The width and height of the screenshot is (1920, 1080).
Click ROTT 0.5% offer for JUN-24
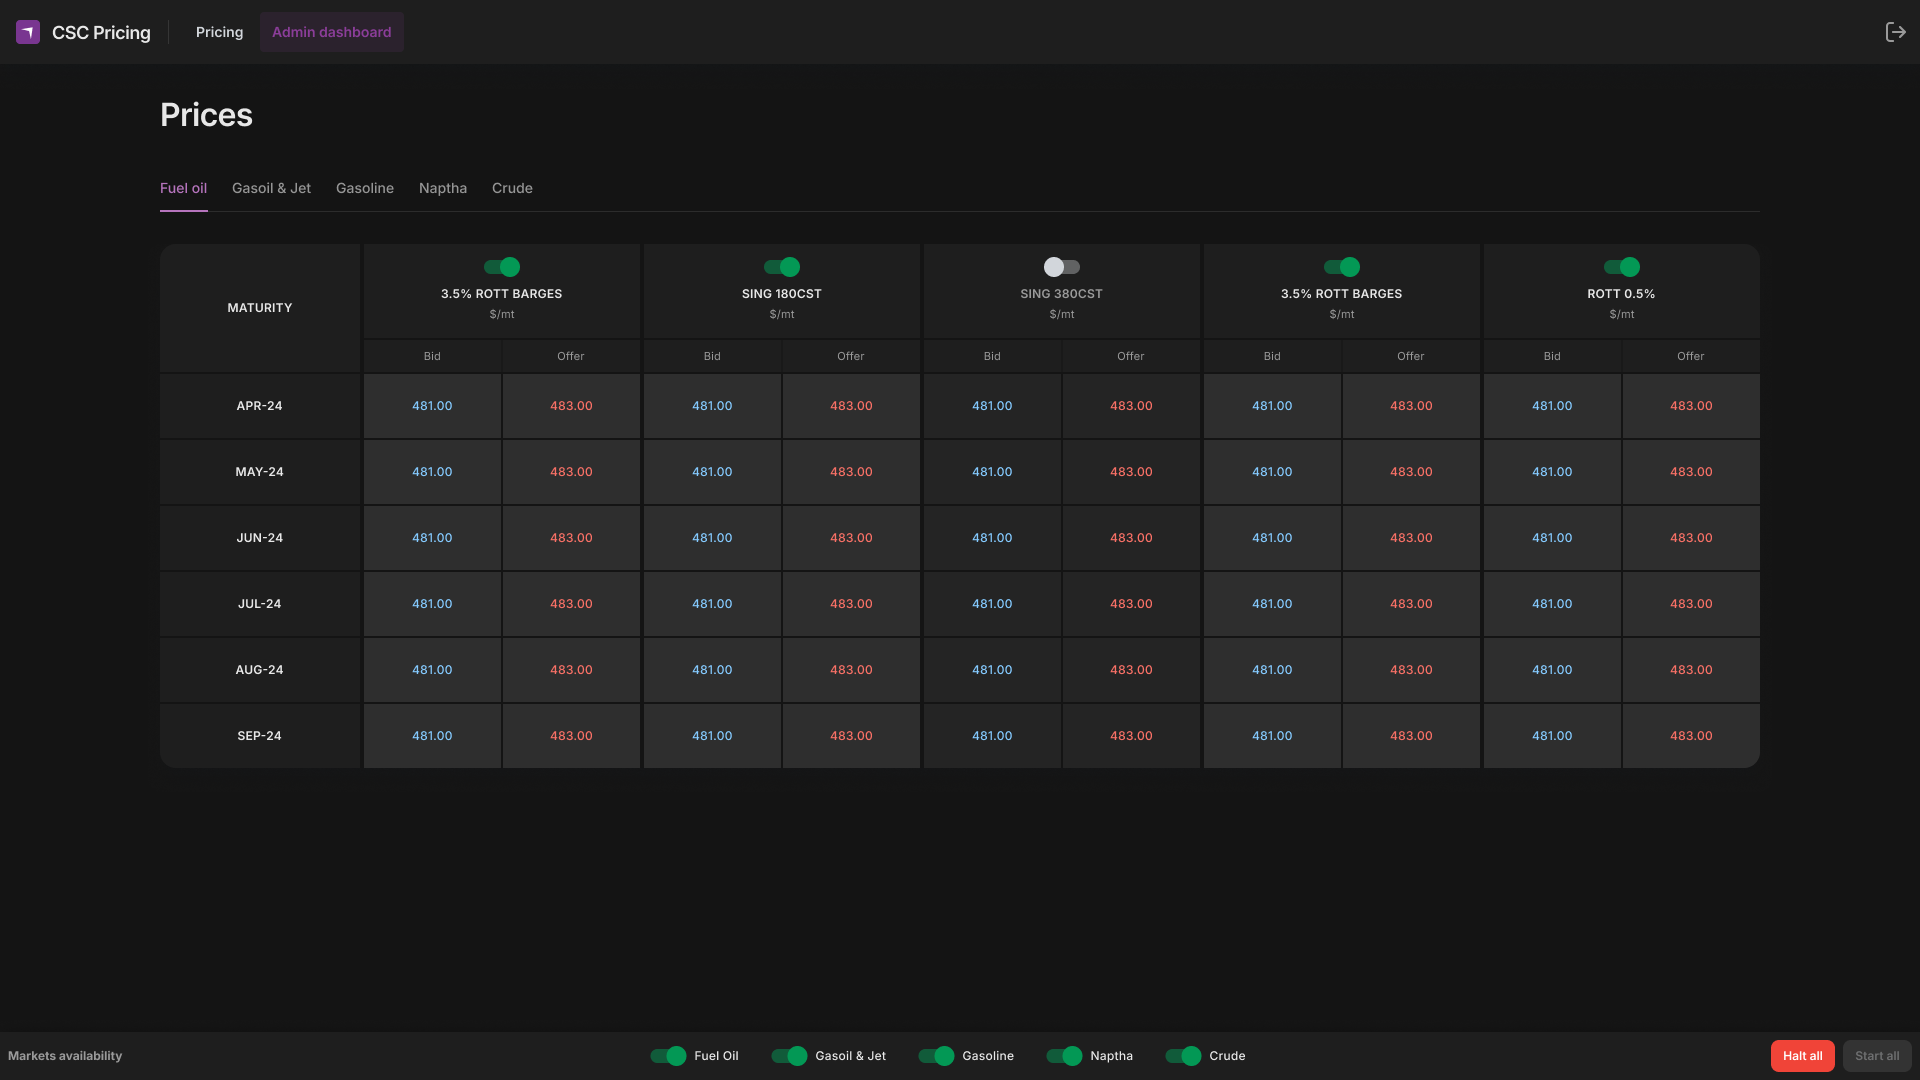(1691, 538)
